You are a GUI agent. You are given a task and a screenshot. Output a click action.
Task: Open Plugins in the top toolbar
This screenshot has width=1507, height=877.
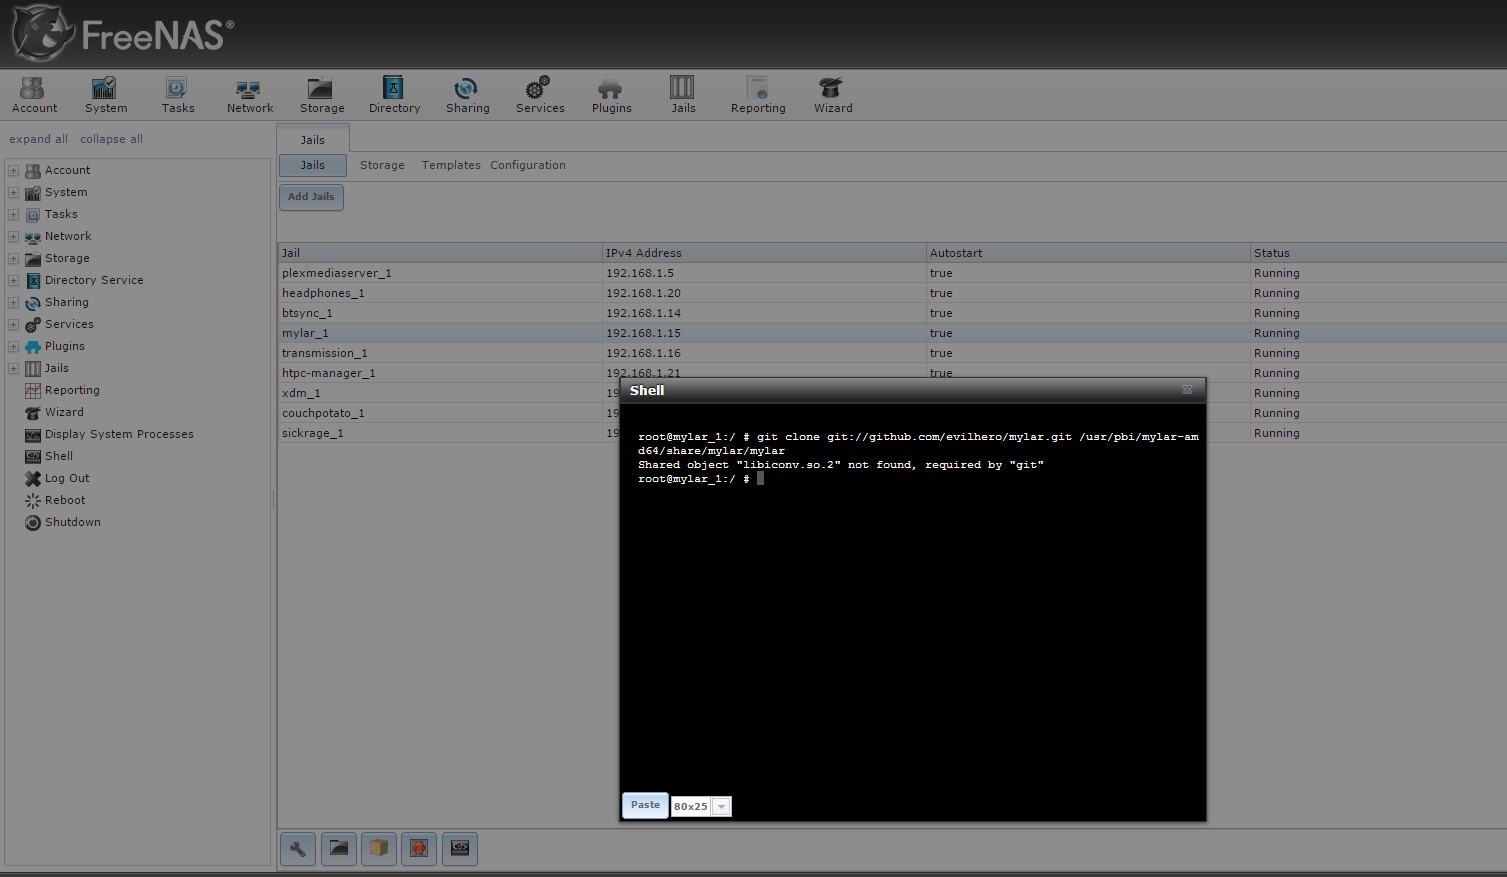[611, 95]
